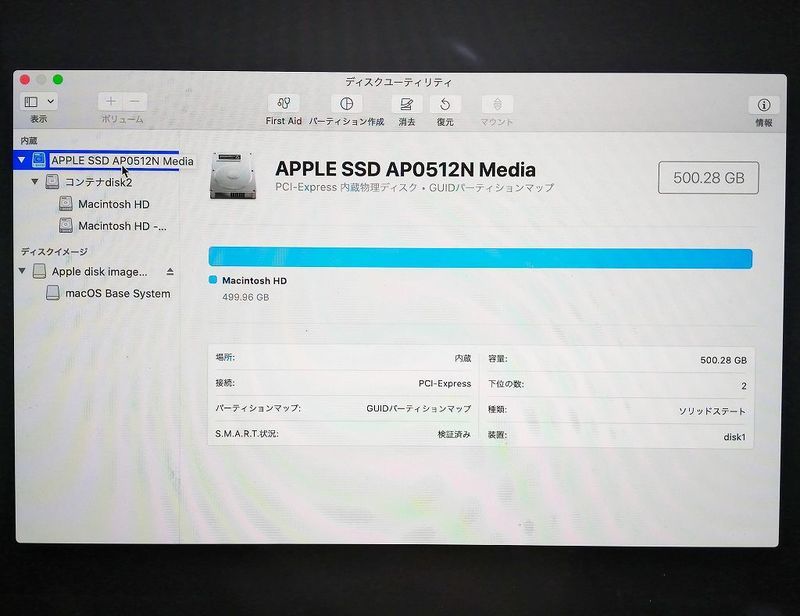Click the blue disk usage bar
This screenshot has width=800, height=616.
[x=480, y=257]
